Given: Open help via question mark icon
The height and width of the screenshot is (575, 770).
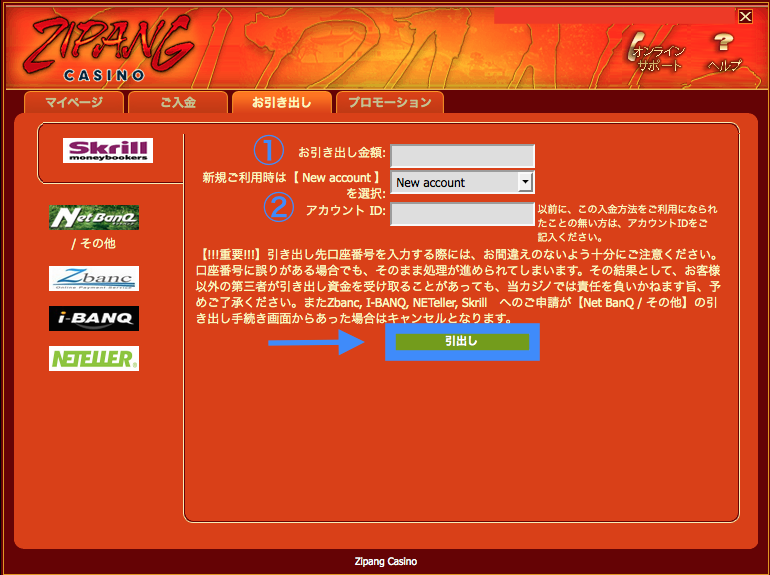Looking at the screenshot, I should tap(724, 53).
